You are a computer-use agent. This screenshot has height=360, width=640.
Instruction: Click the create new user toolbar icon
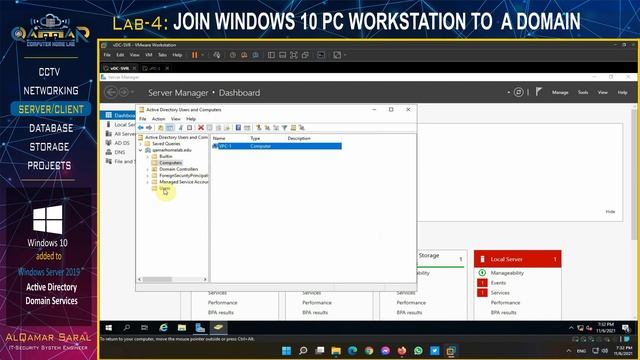coord(258,128)
